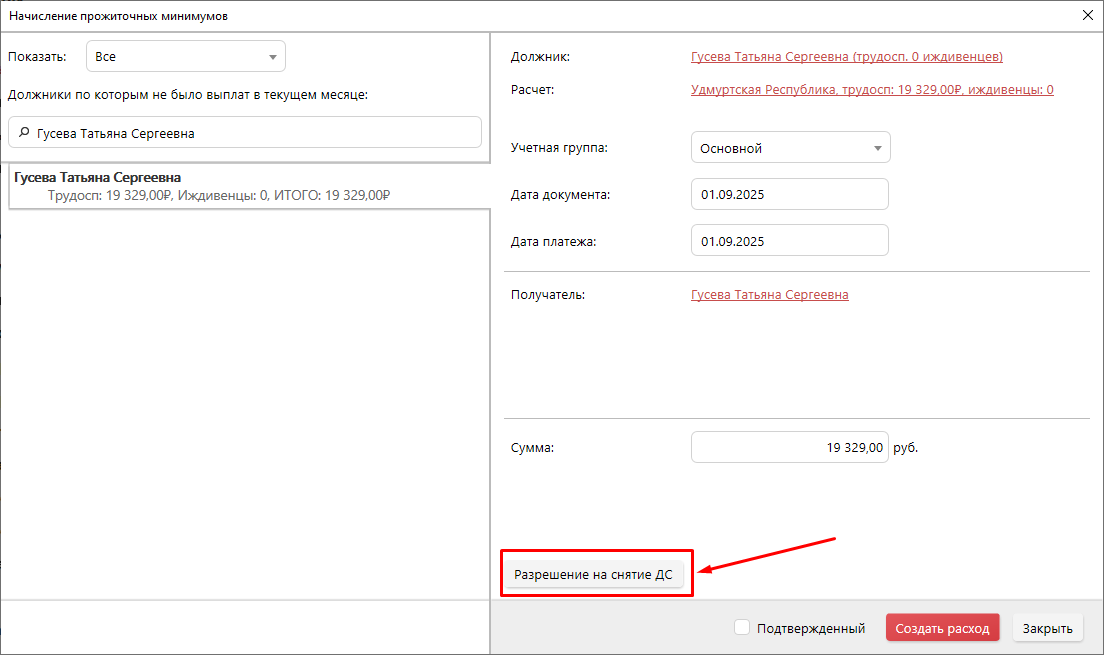This screenshot has height=655, width=1104.
Task: Toggle the Подтвержденный checkbox
Action: 742,628
